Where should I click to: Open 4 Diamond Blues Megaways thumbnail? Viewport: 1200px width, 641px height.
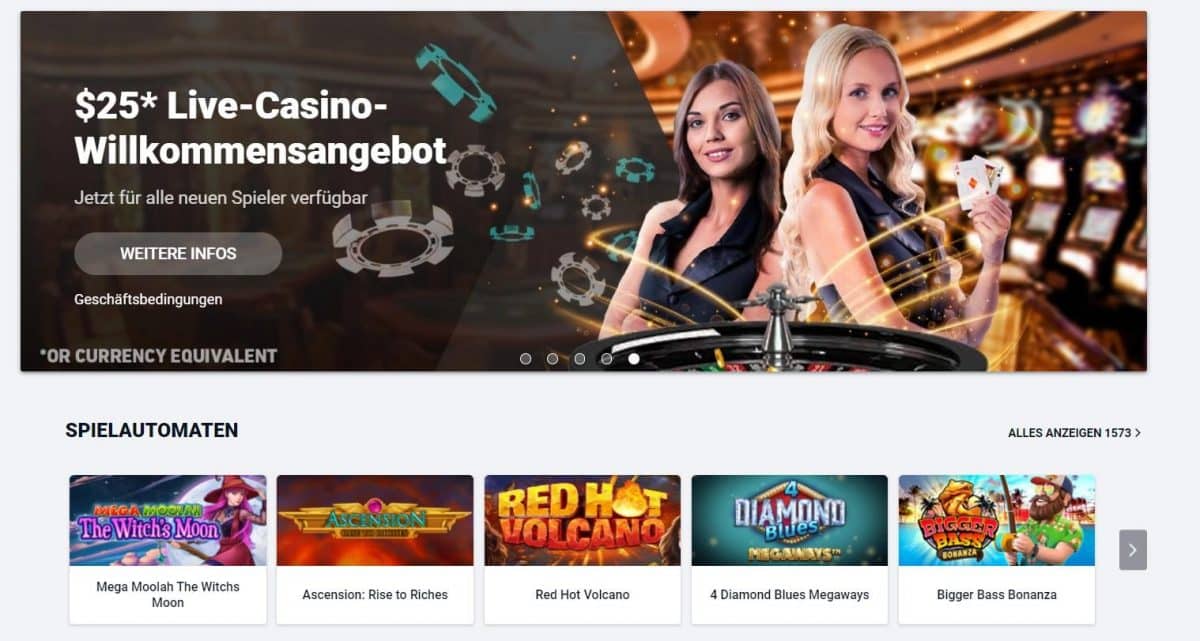click(790, 520)
